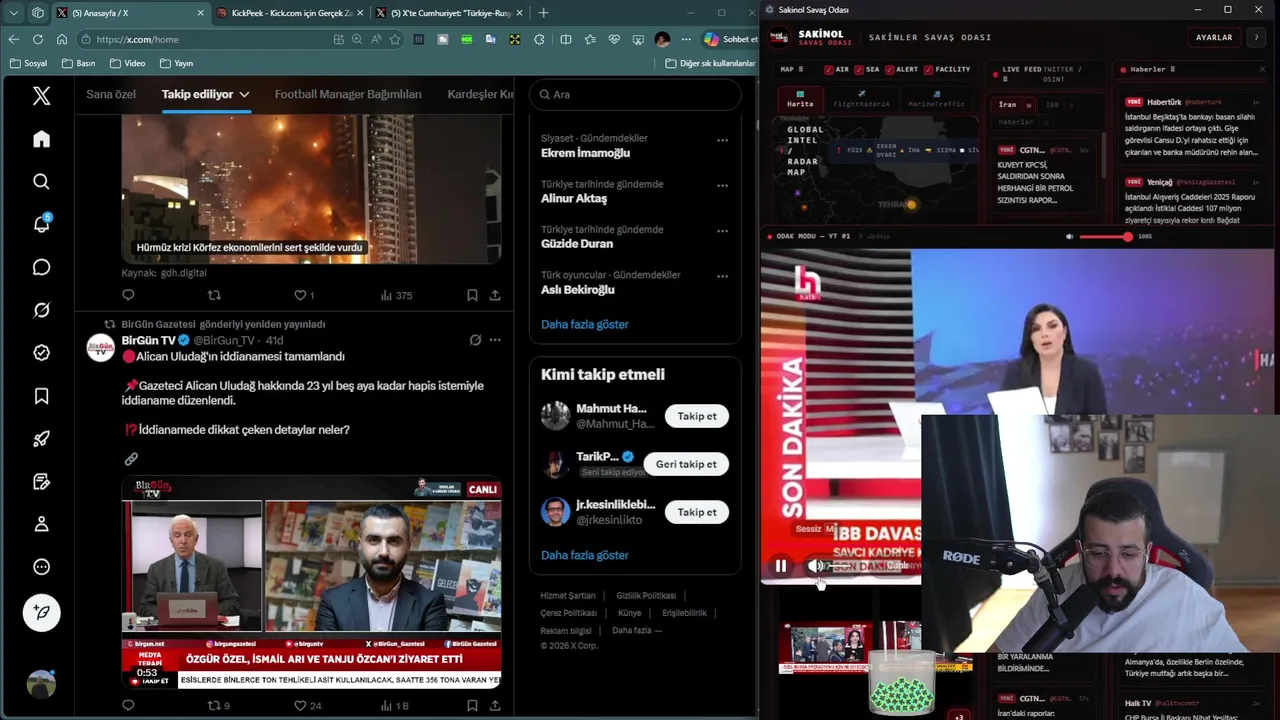Screen dimensions: 1280x720
Task: Open the More circle icon in sidebar
Action: (41, 567)
